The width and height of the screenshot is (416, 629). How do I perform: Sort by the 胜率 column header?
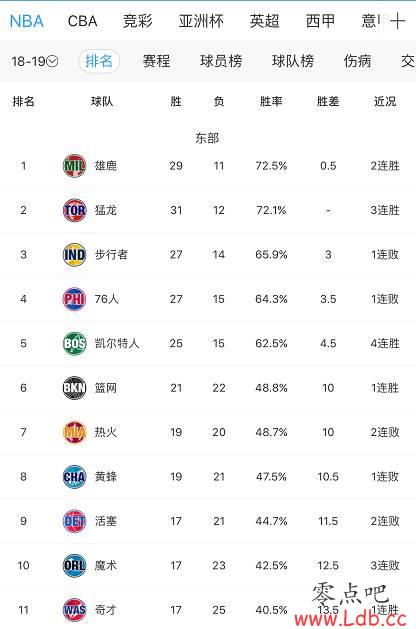pyautogui.click(x=271, y=101)
